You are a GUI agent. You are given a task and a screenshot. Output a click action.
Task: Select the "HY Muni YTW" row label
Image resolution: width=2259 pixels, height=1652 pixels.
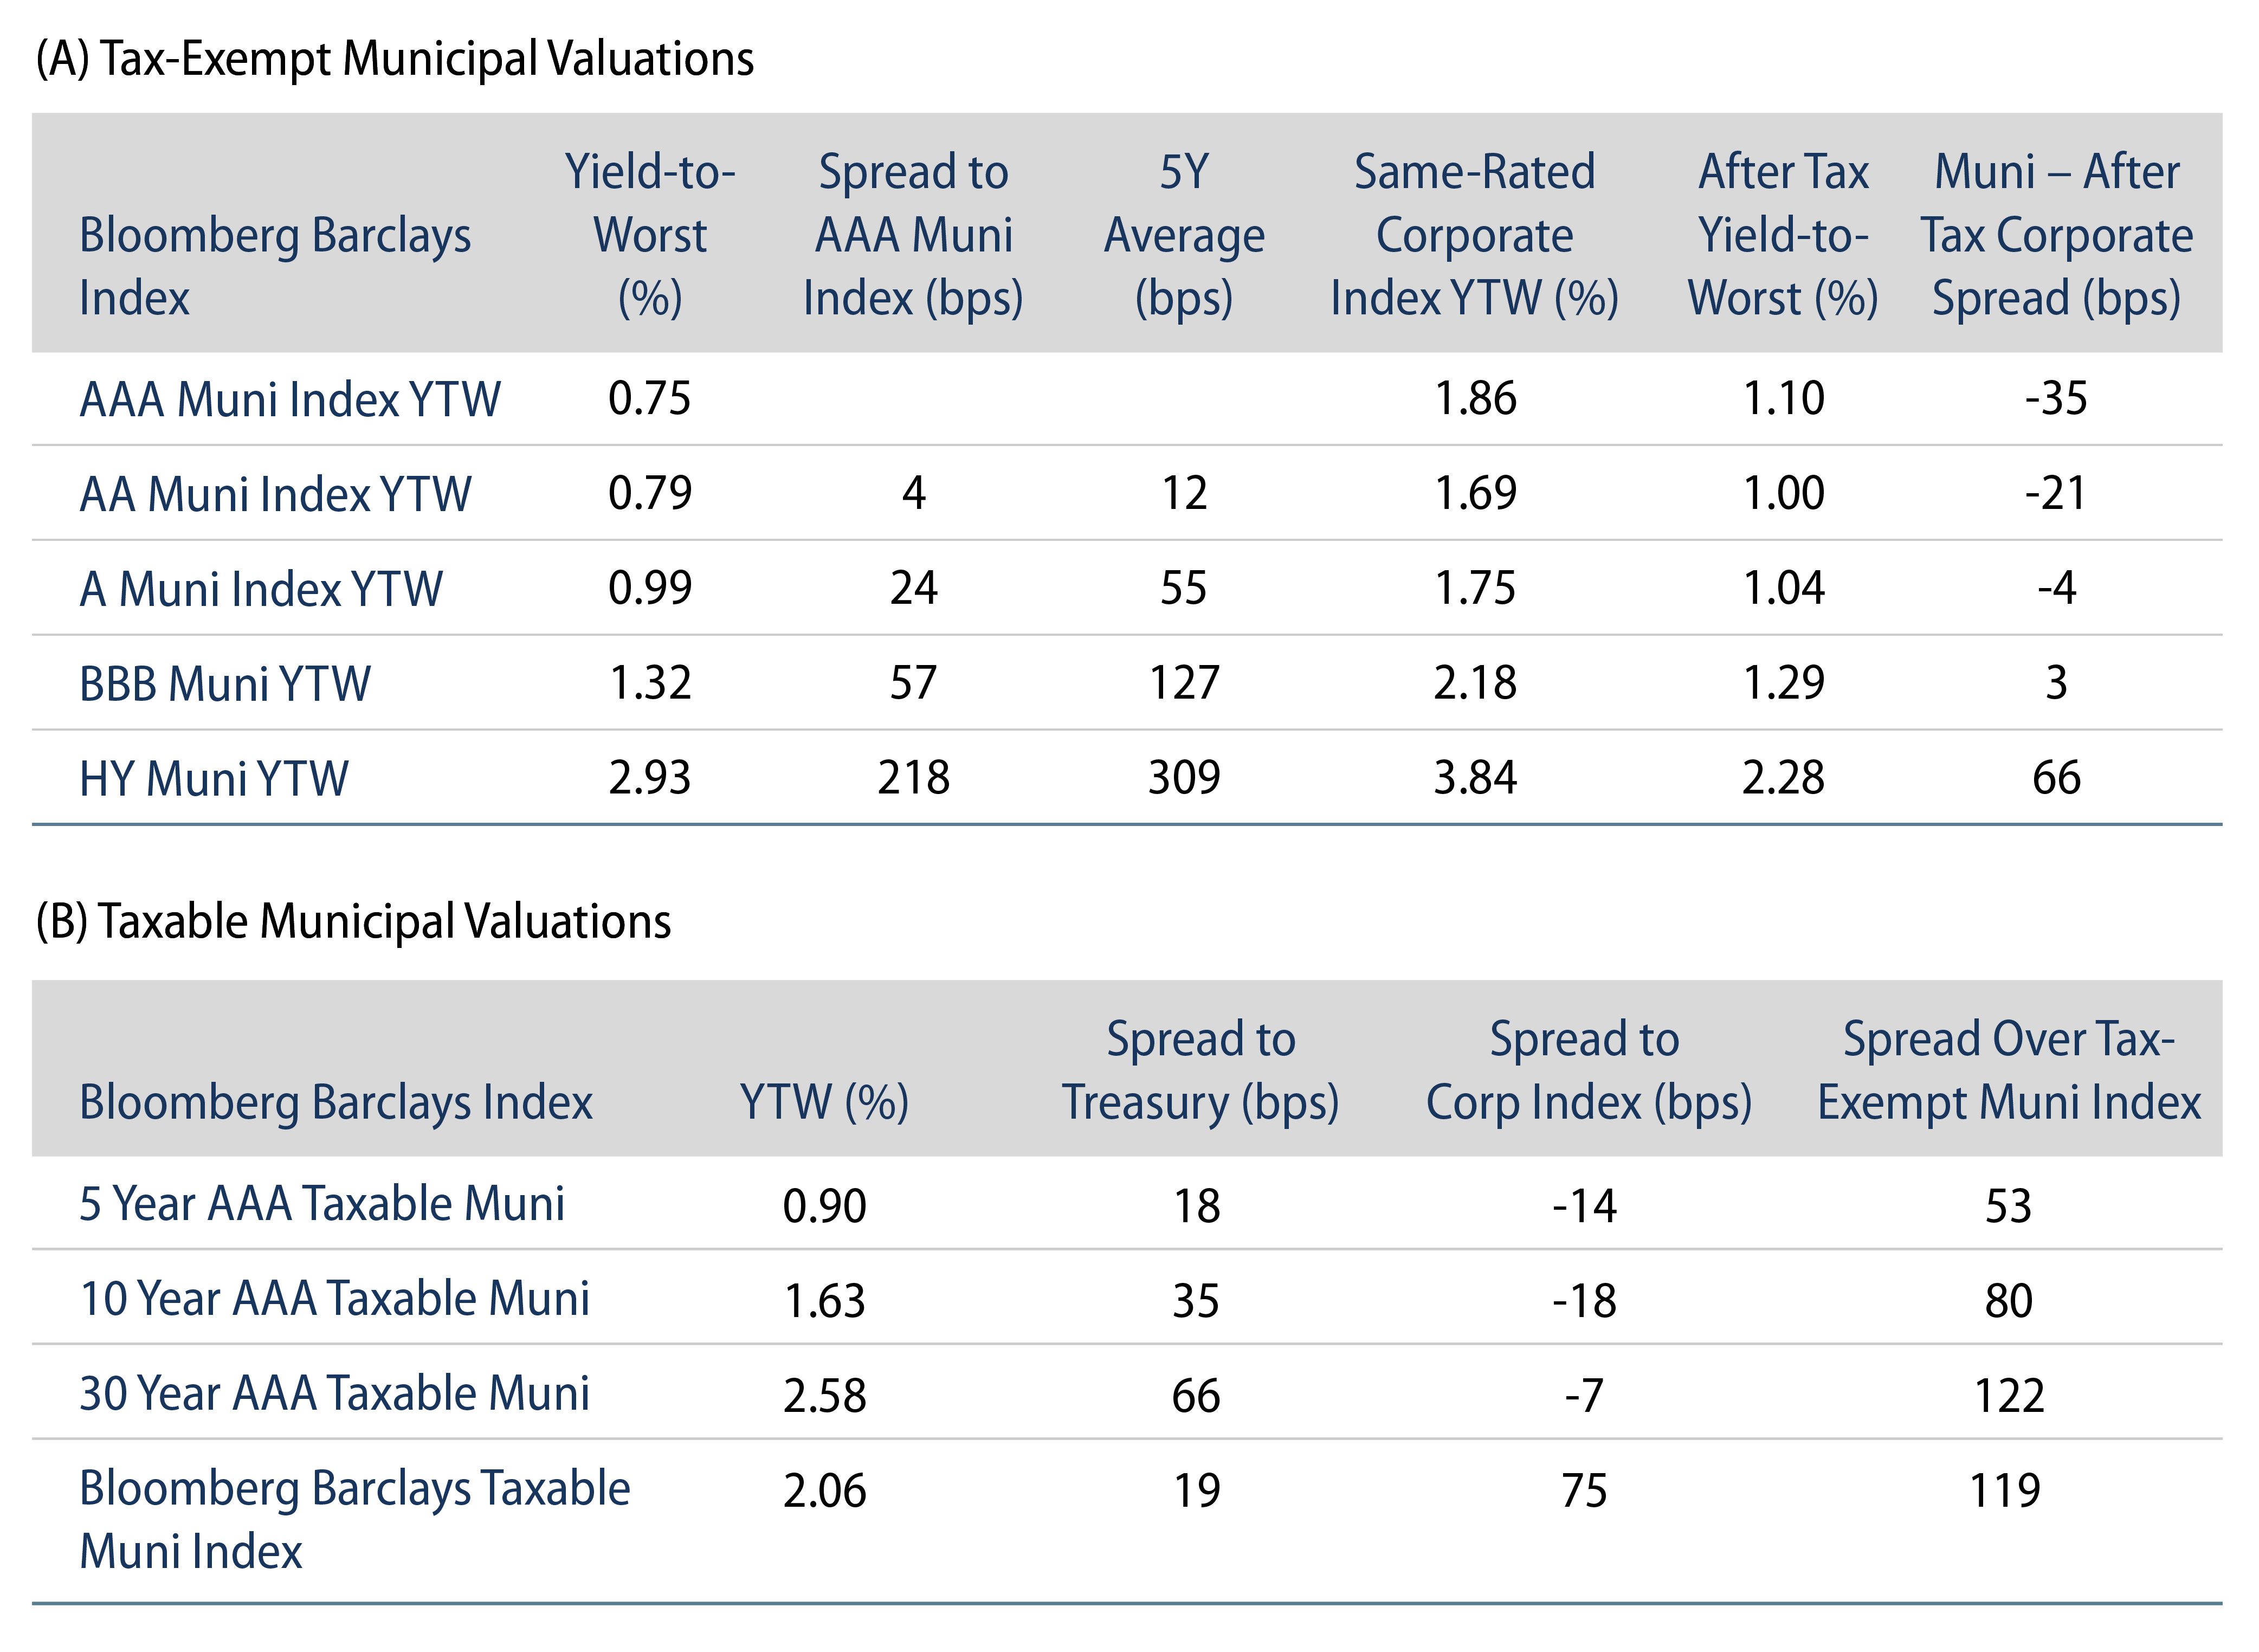(x=214, y=779)
